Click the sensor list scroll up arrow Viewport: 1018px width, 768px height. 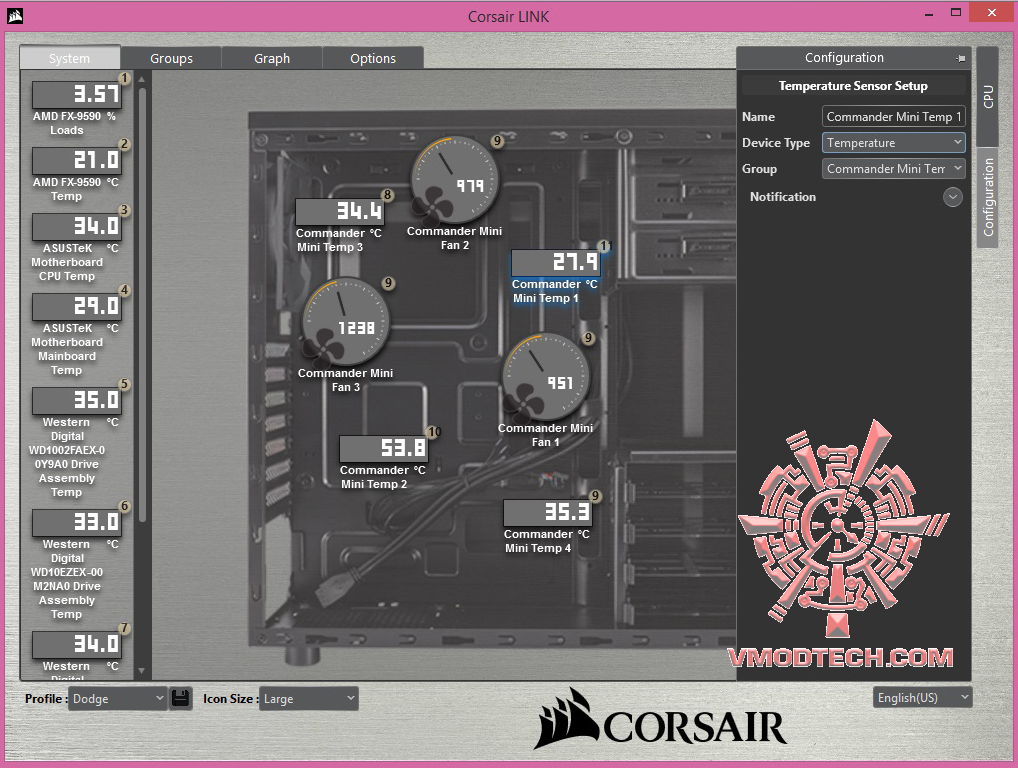click(142, 79)
